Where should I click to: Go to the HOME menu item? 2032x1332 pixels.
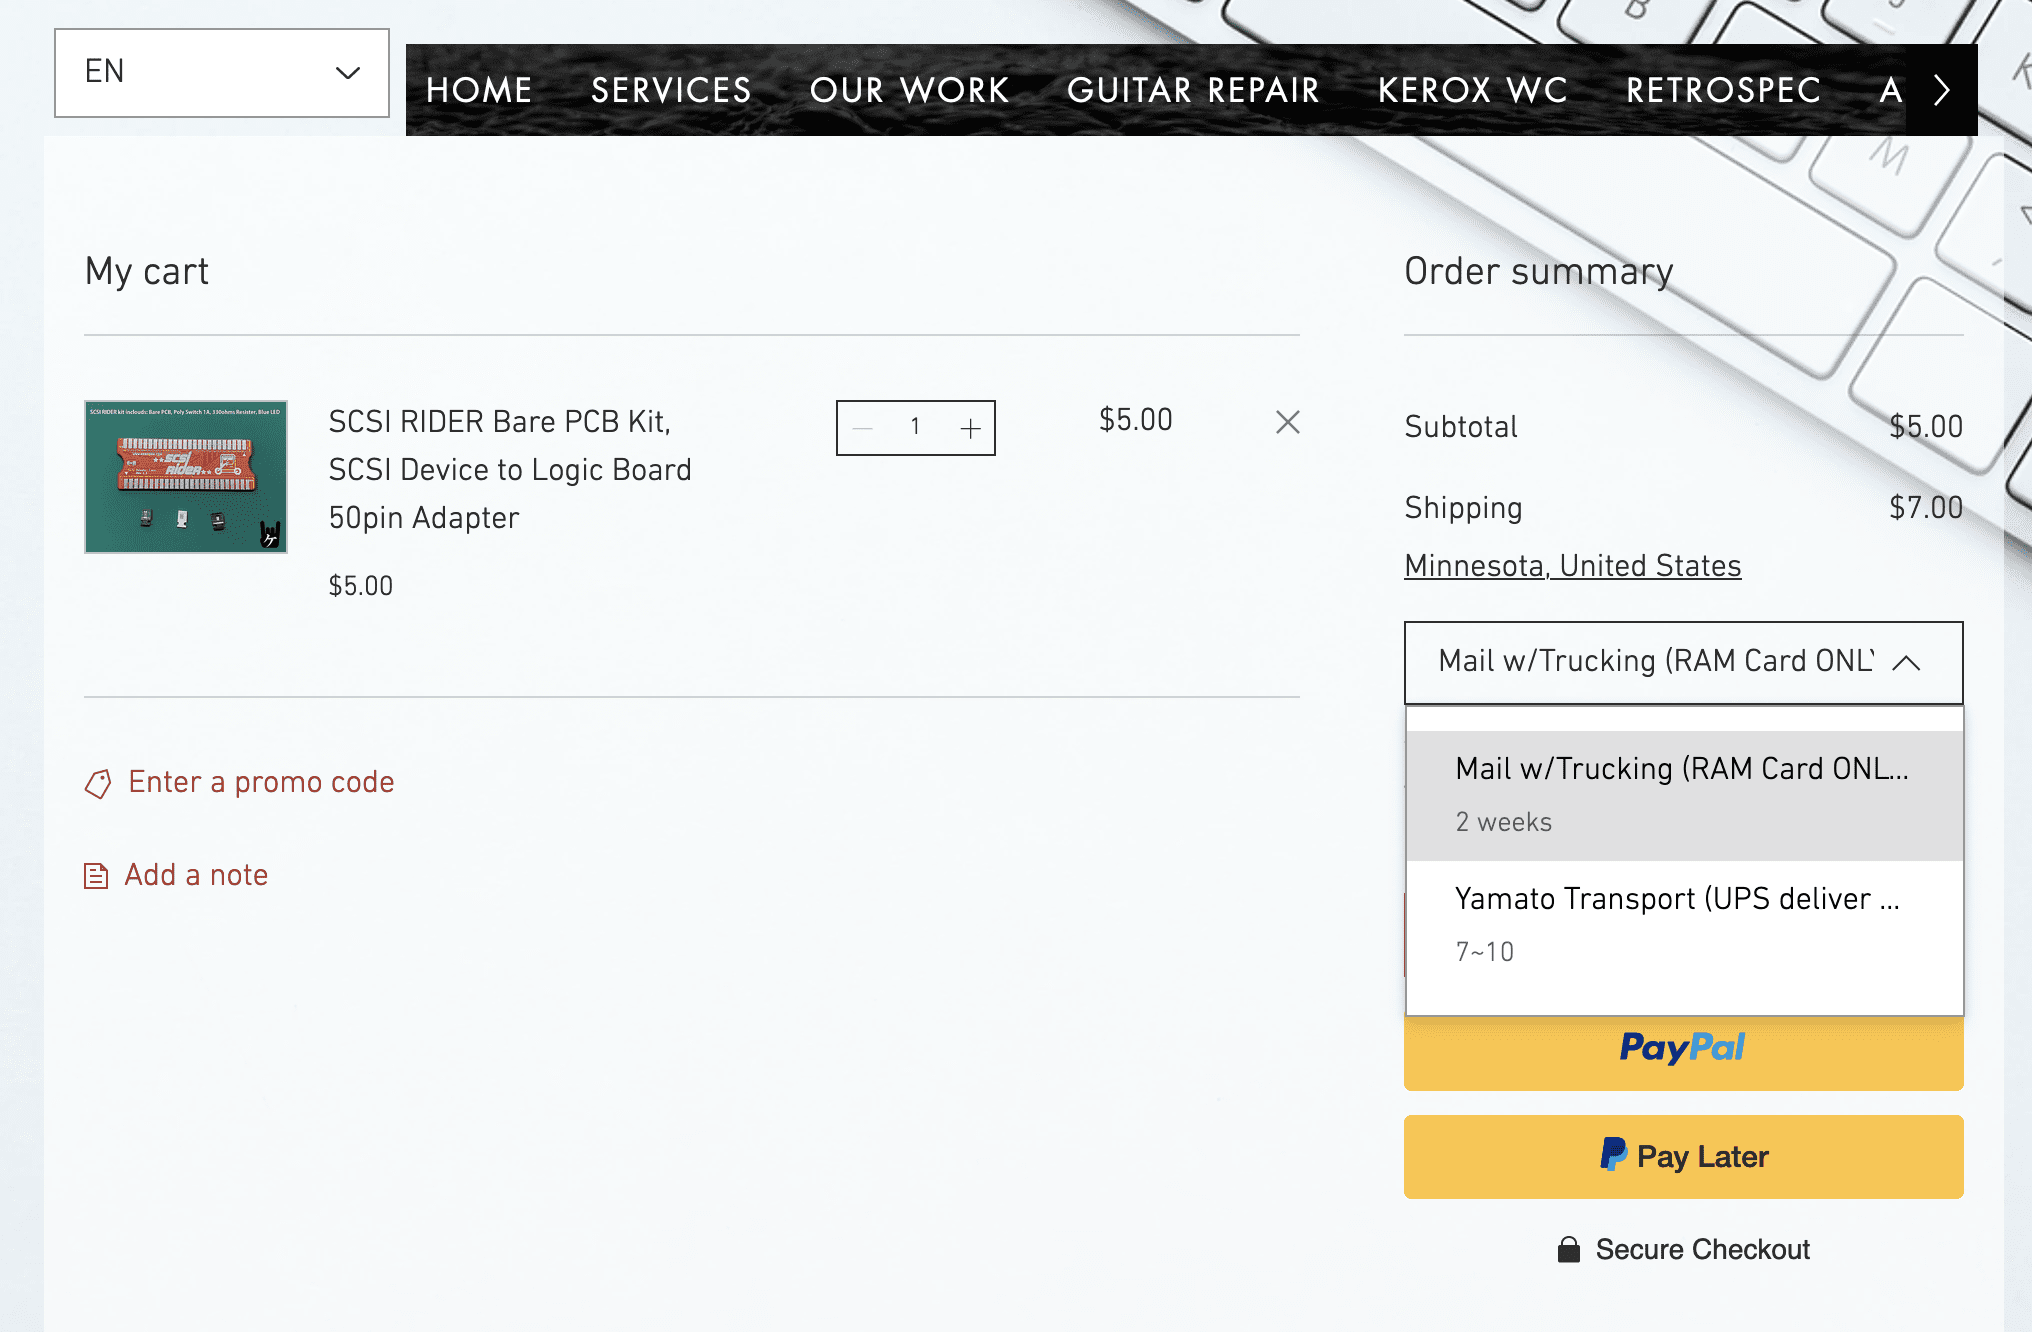pos(479,91)
